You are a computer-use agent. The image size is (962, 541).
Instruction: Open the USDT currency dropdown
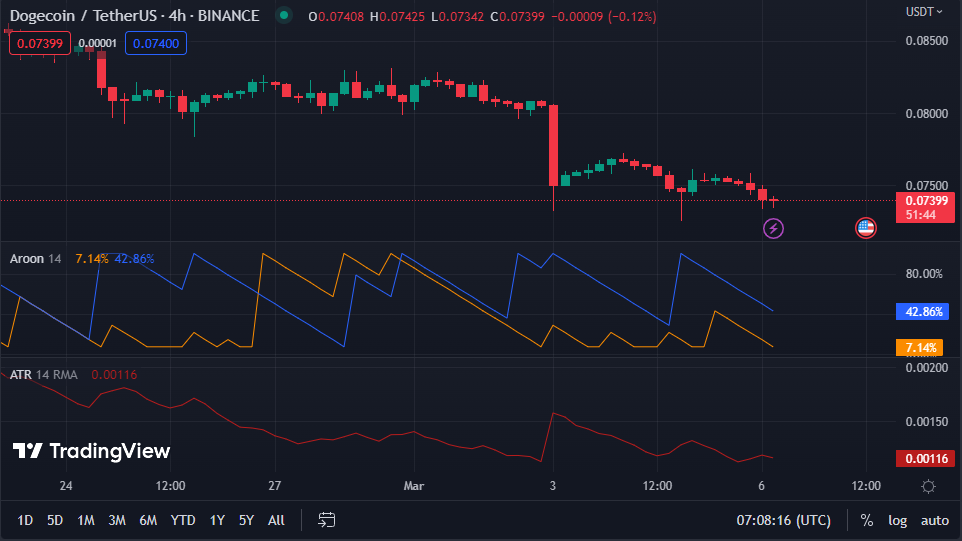coord(924,12)
